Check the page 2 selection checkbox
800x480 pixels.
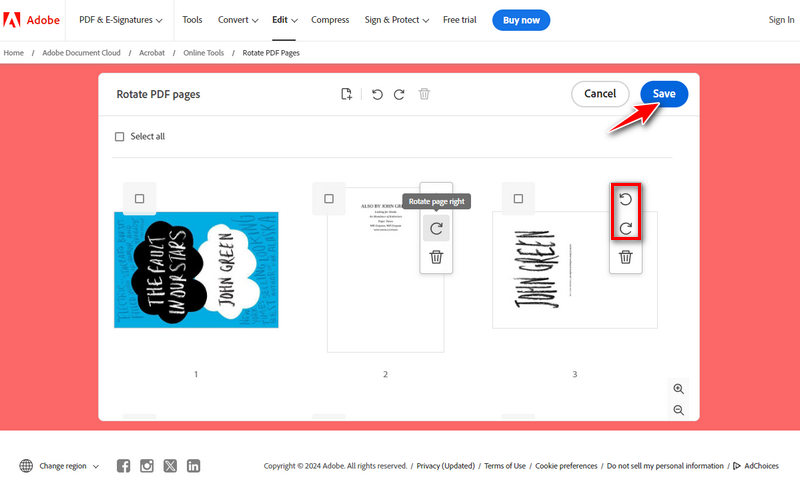pyautogui.click(x=329, y=198)
